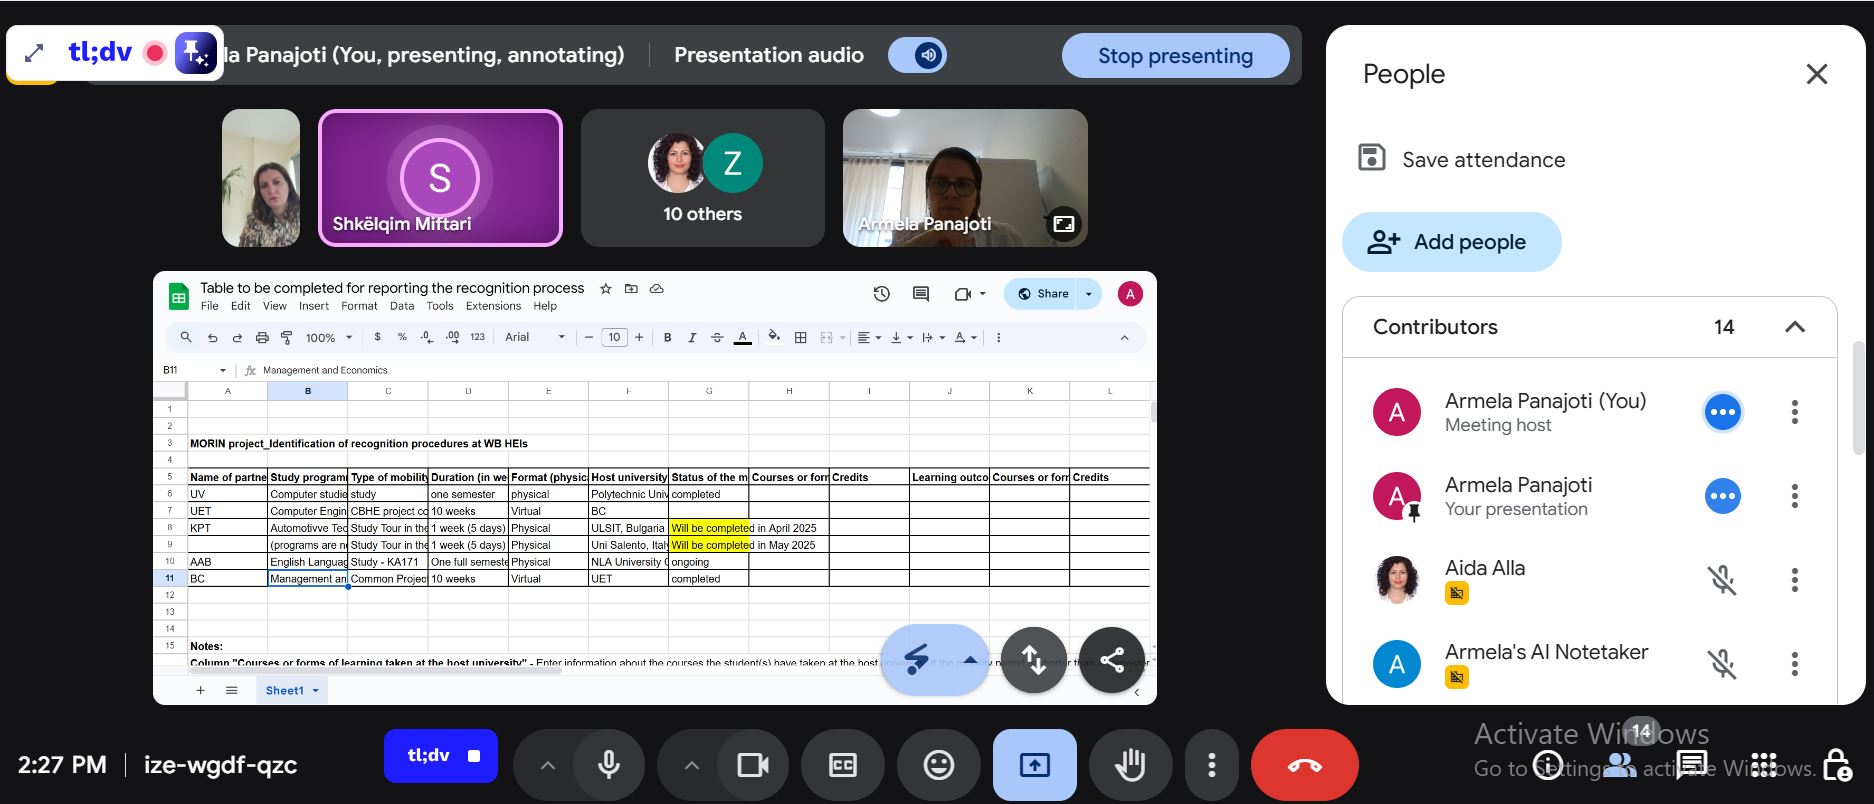Open more options three-dot menu in bottom bar
This screenshot has width=1874, height=804.
point(1211,765)
